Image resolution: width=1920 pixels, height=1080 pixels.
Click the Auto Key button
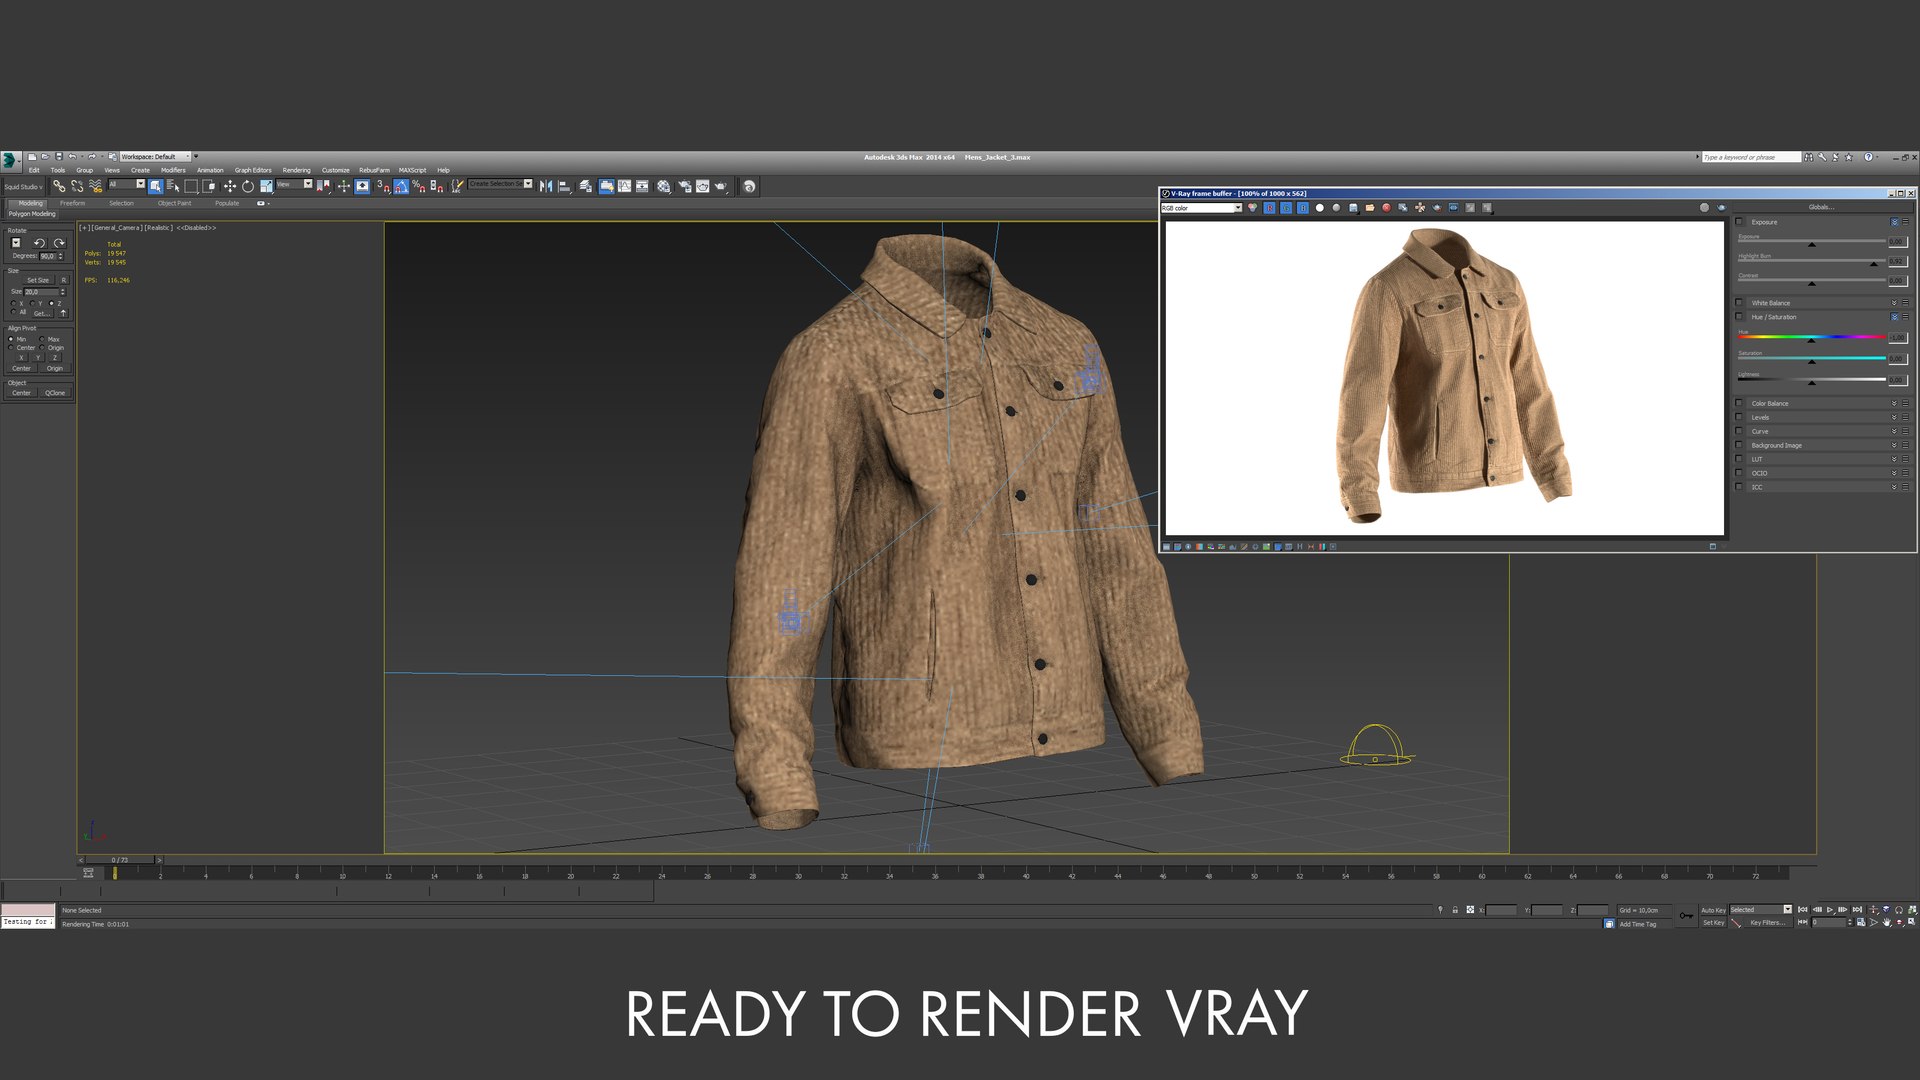pos(1713,910)
